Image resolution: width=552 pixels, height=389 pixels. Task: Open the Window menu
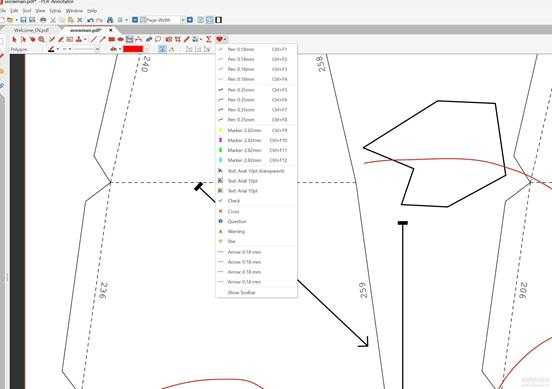coord(74,11)
